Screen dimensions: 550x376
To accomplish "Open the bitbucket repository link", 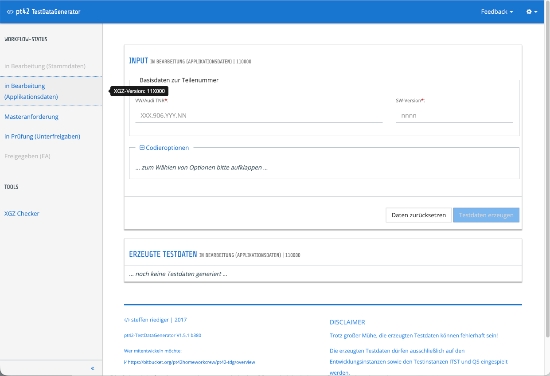I will tap(189, 362).
